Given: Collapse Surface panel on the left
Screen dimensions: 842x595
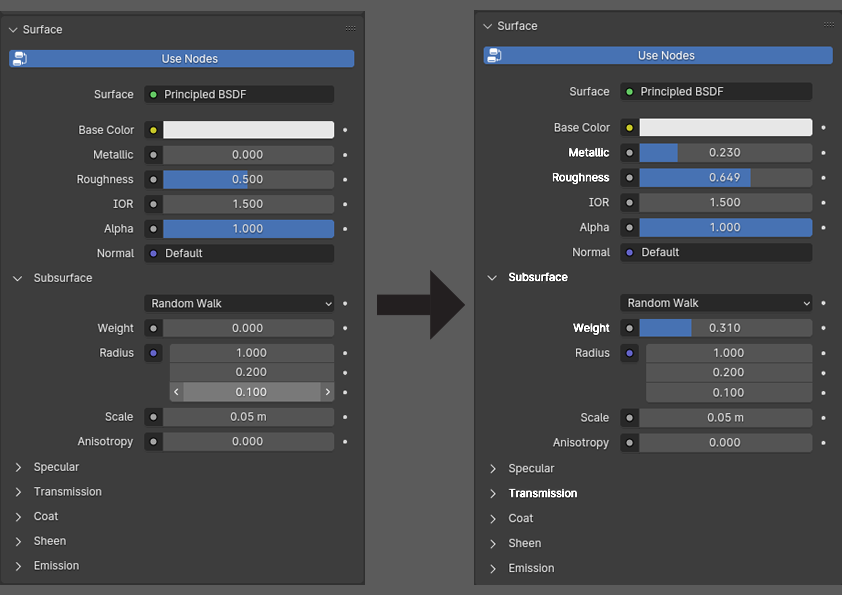Looking at the screenshot, I should tap(13, 30).
